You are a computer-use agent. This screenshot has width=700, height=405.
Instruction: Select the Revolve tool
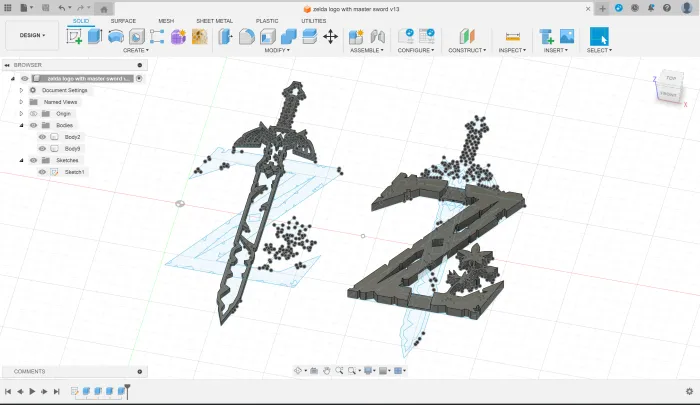(116, 37)
